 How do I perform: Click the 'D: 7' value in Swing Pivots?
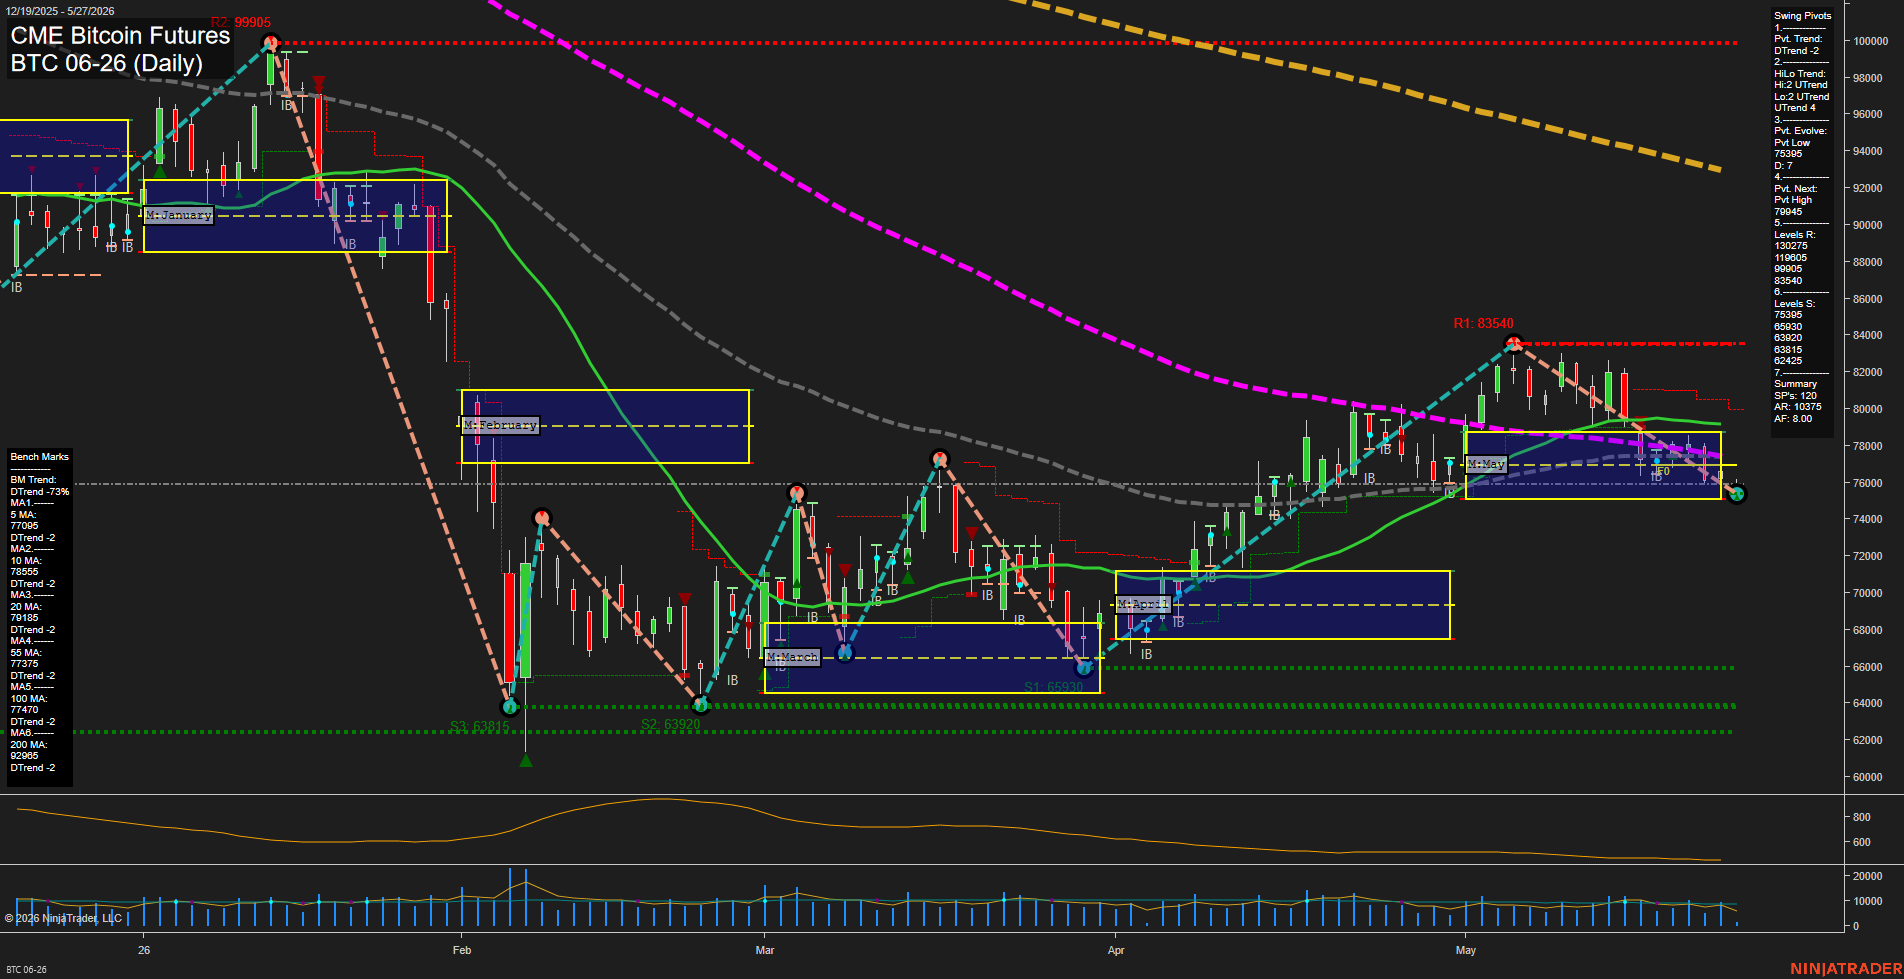coord(1783,166)
